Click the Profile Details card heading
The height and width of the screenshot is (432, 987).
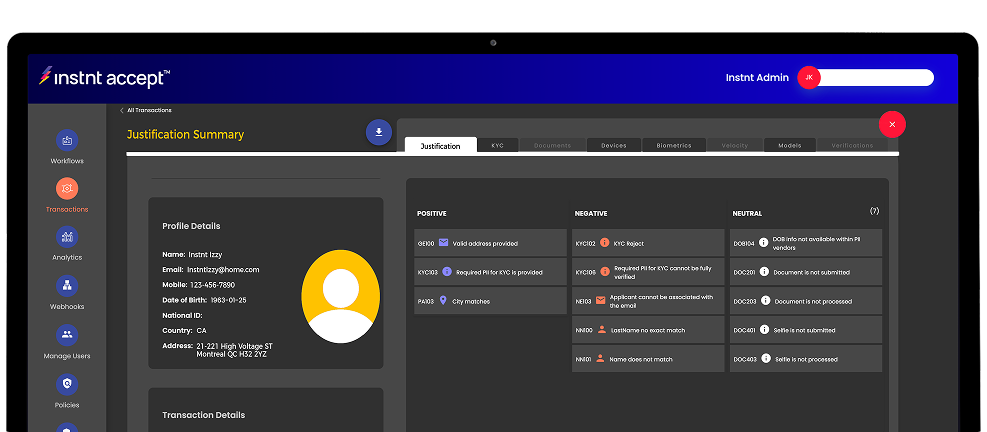point(191,226)
